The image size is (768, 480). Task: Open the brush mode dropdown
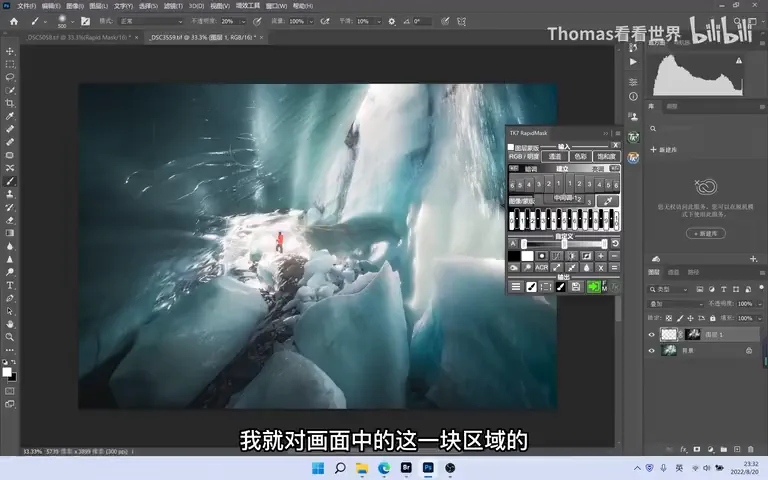click(x=151, y=22)
